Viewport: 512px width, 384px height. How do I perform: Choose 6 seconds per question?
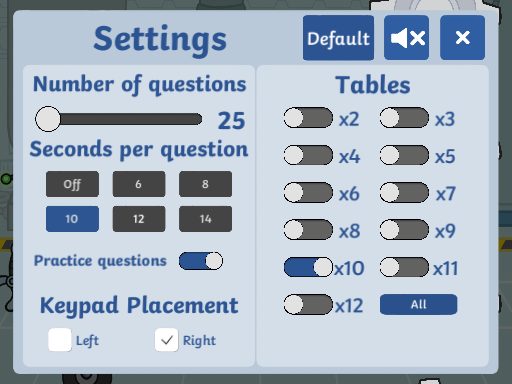[x=139, y=184]
